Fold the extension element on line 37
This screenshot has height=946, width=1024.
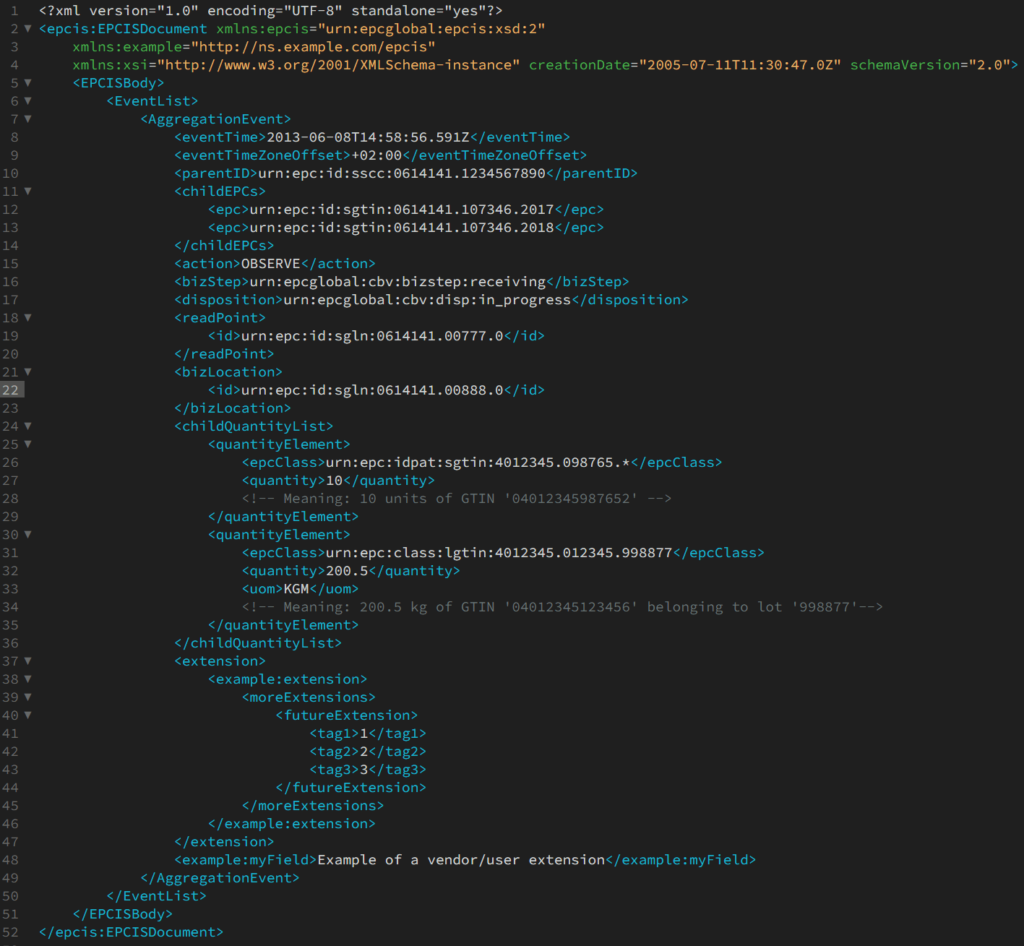pyautogui.click(x=28, y=661)
